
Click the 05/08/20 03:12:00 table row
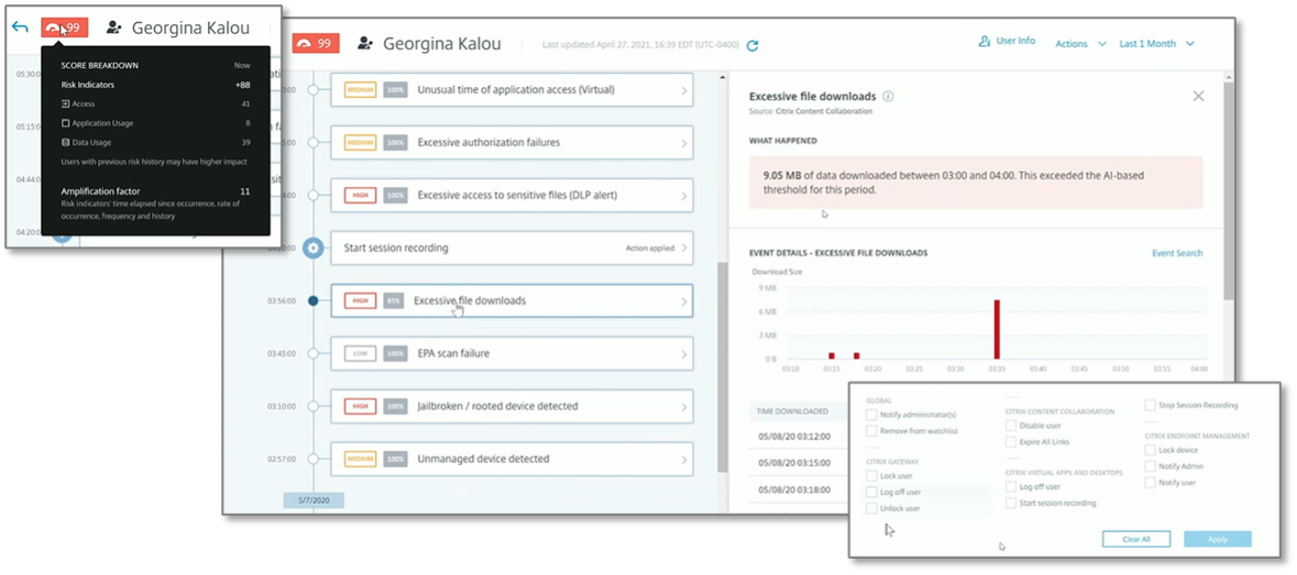[x=799, y=436]
